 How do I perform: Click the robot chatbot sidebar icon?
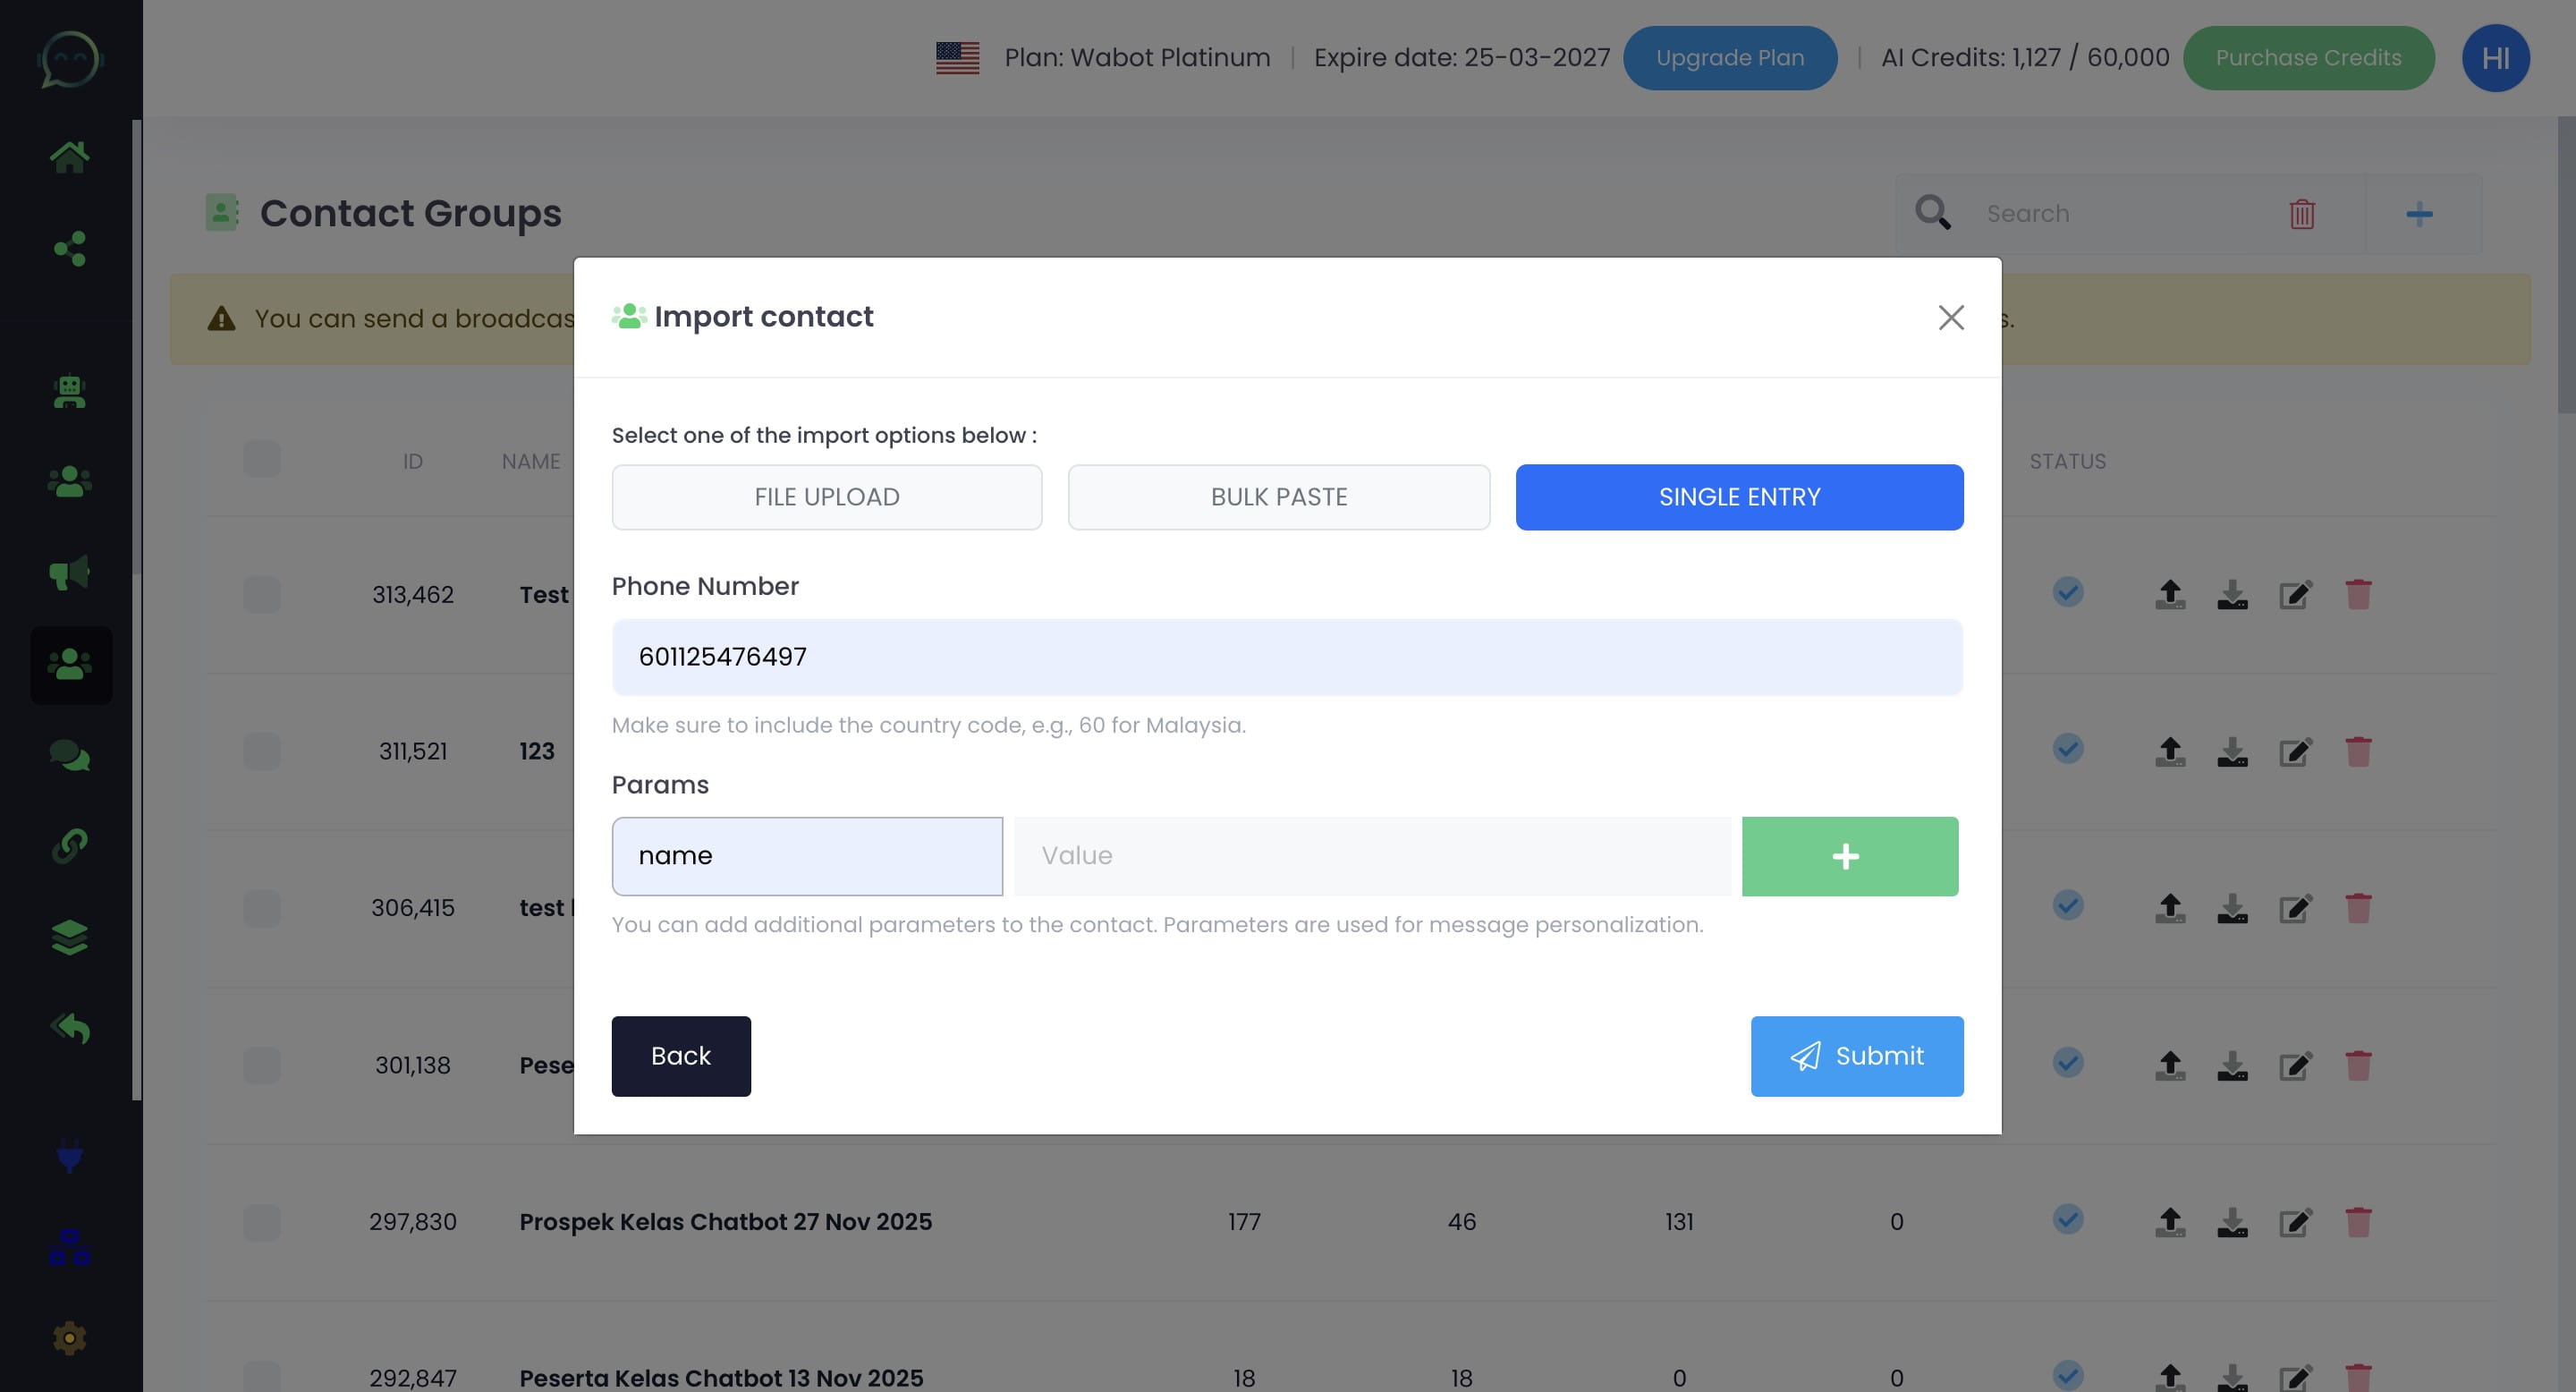point(69,391)
